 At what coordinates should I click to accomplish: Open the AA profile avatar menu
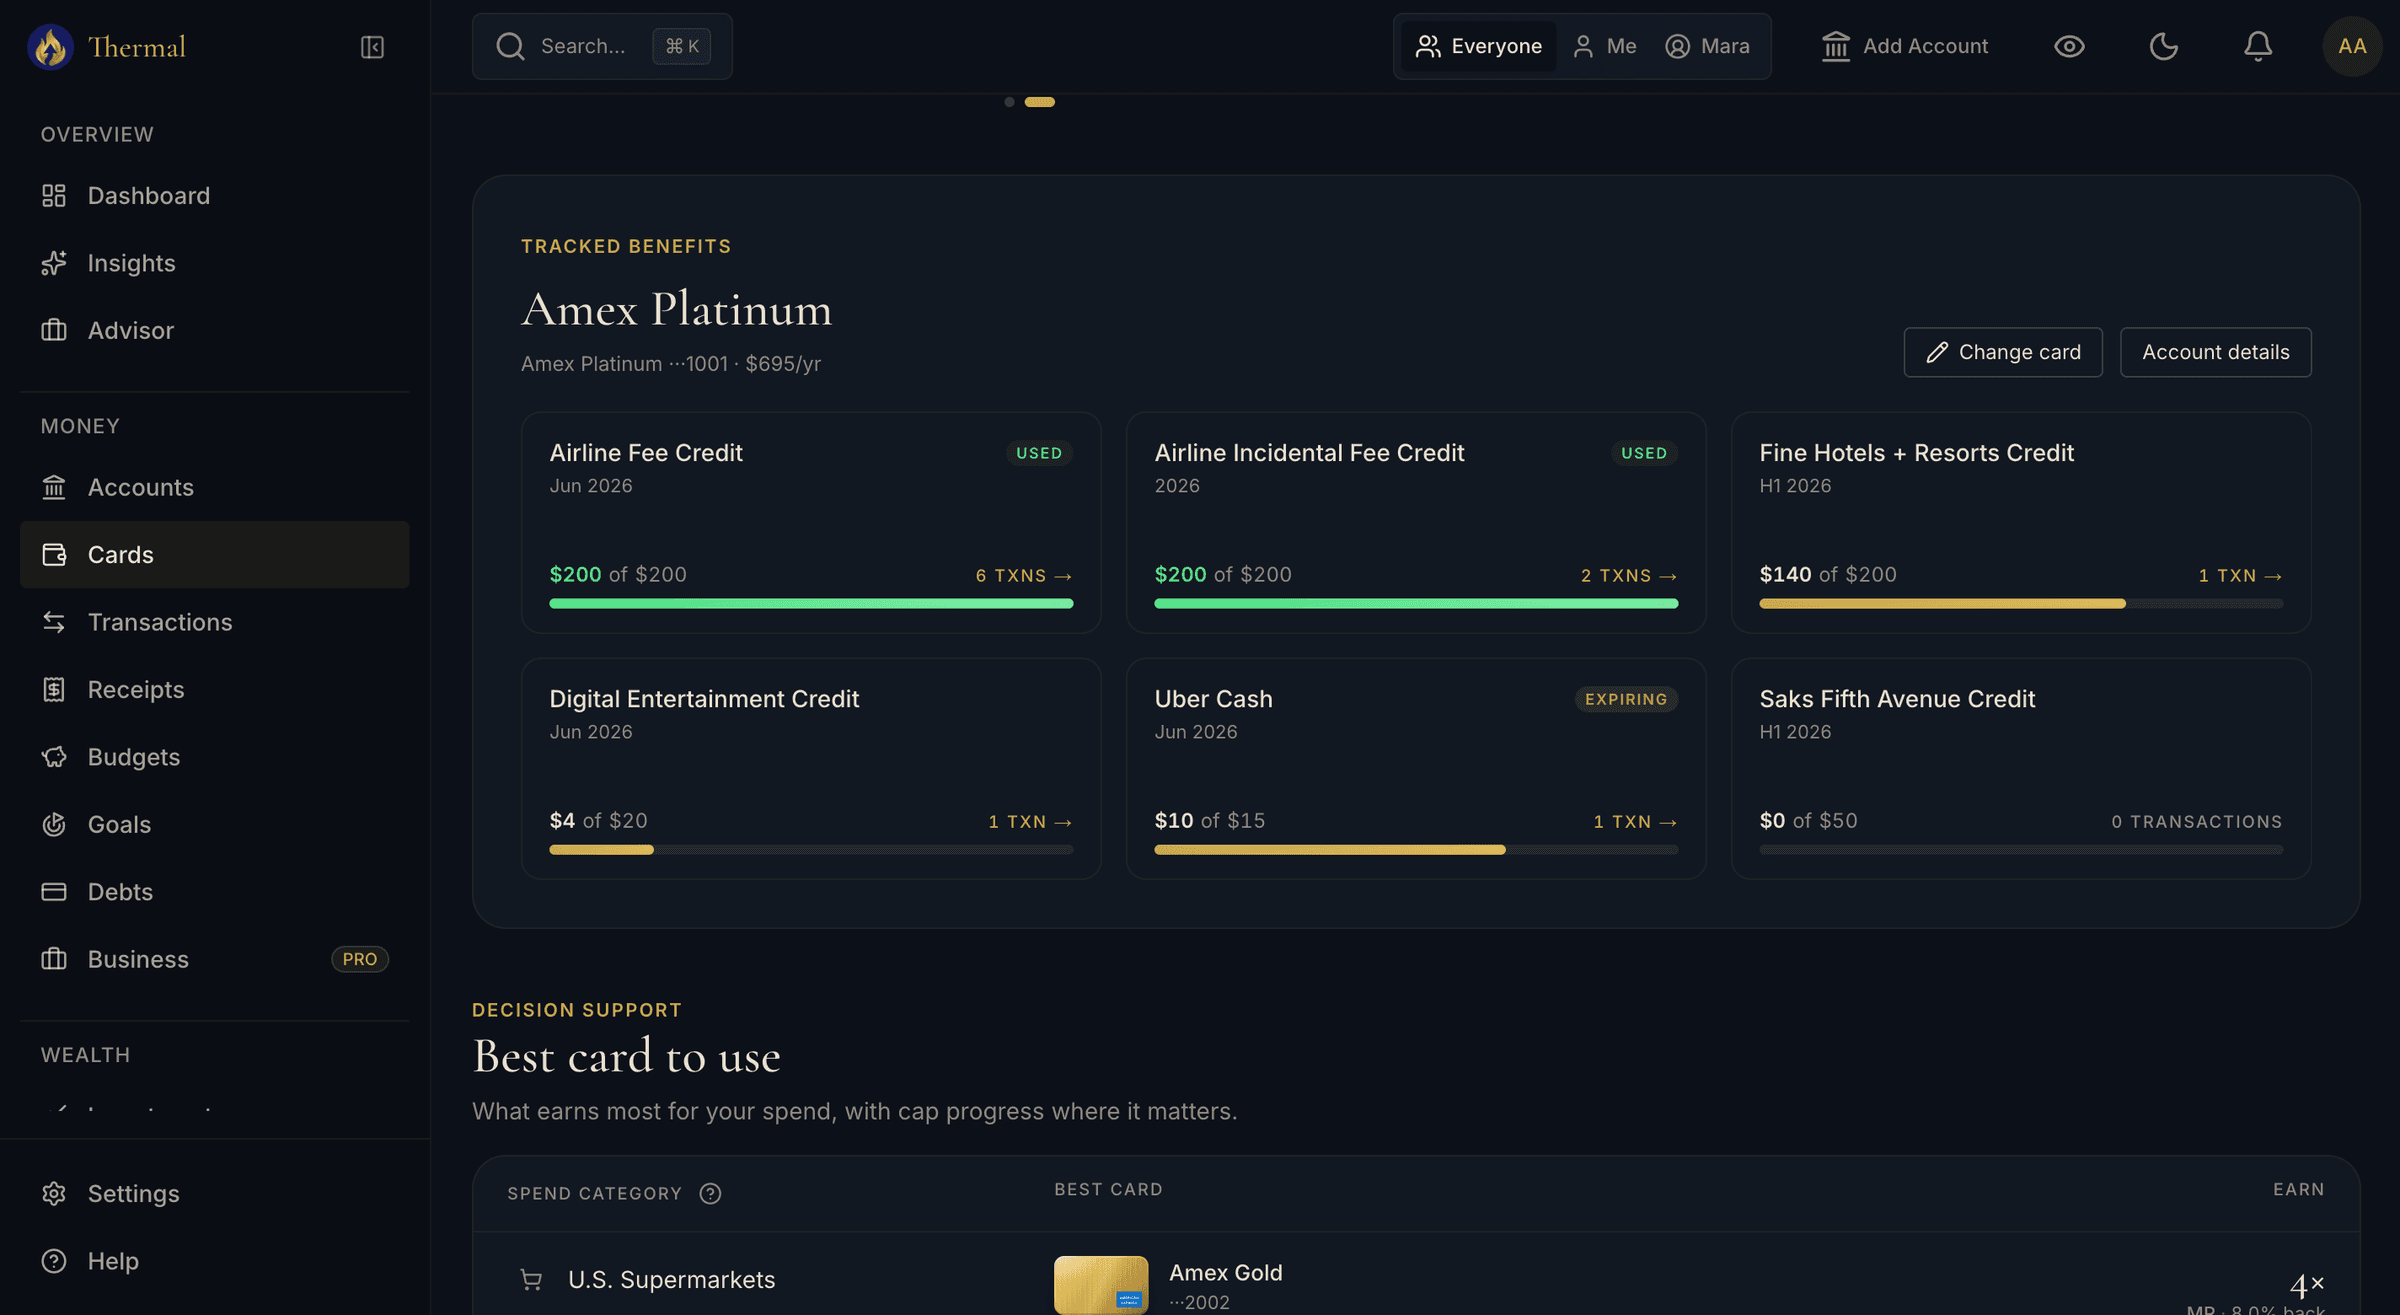coord(2352,46)
